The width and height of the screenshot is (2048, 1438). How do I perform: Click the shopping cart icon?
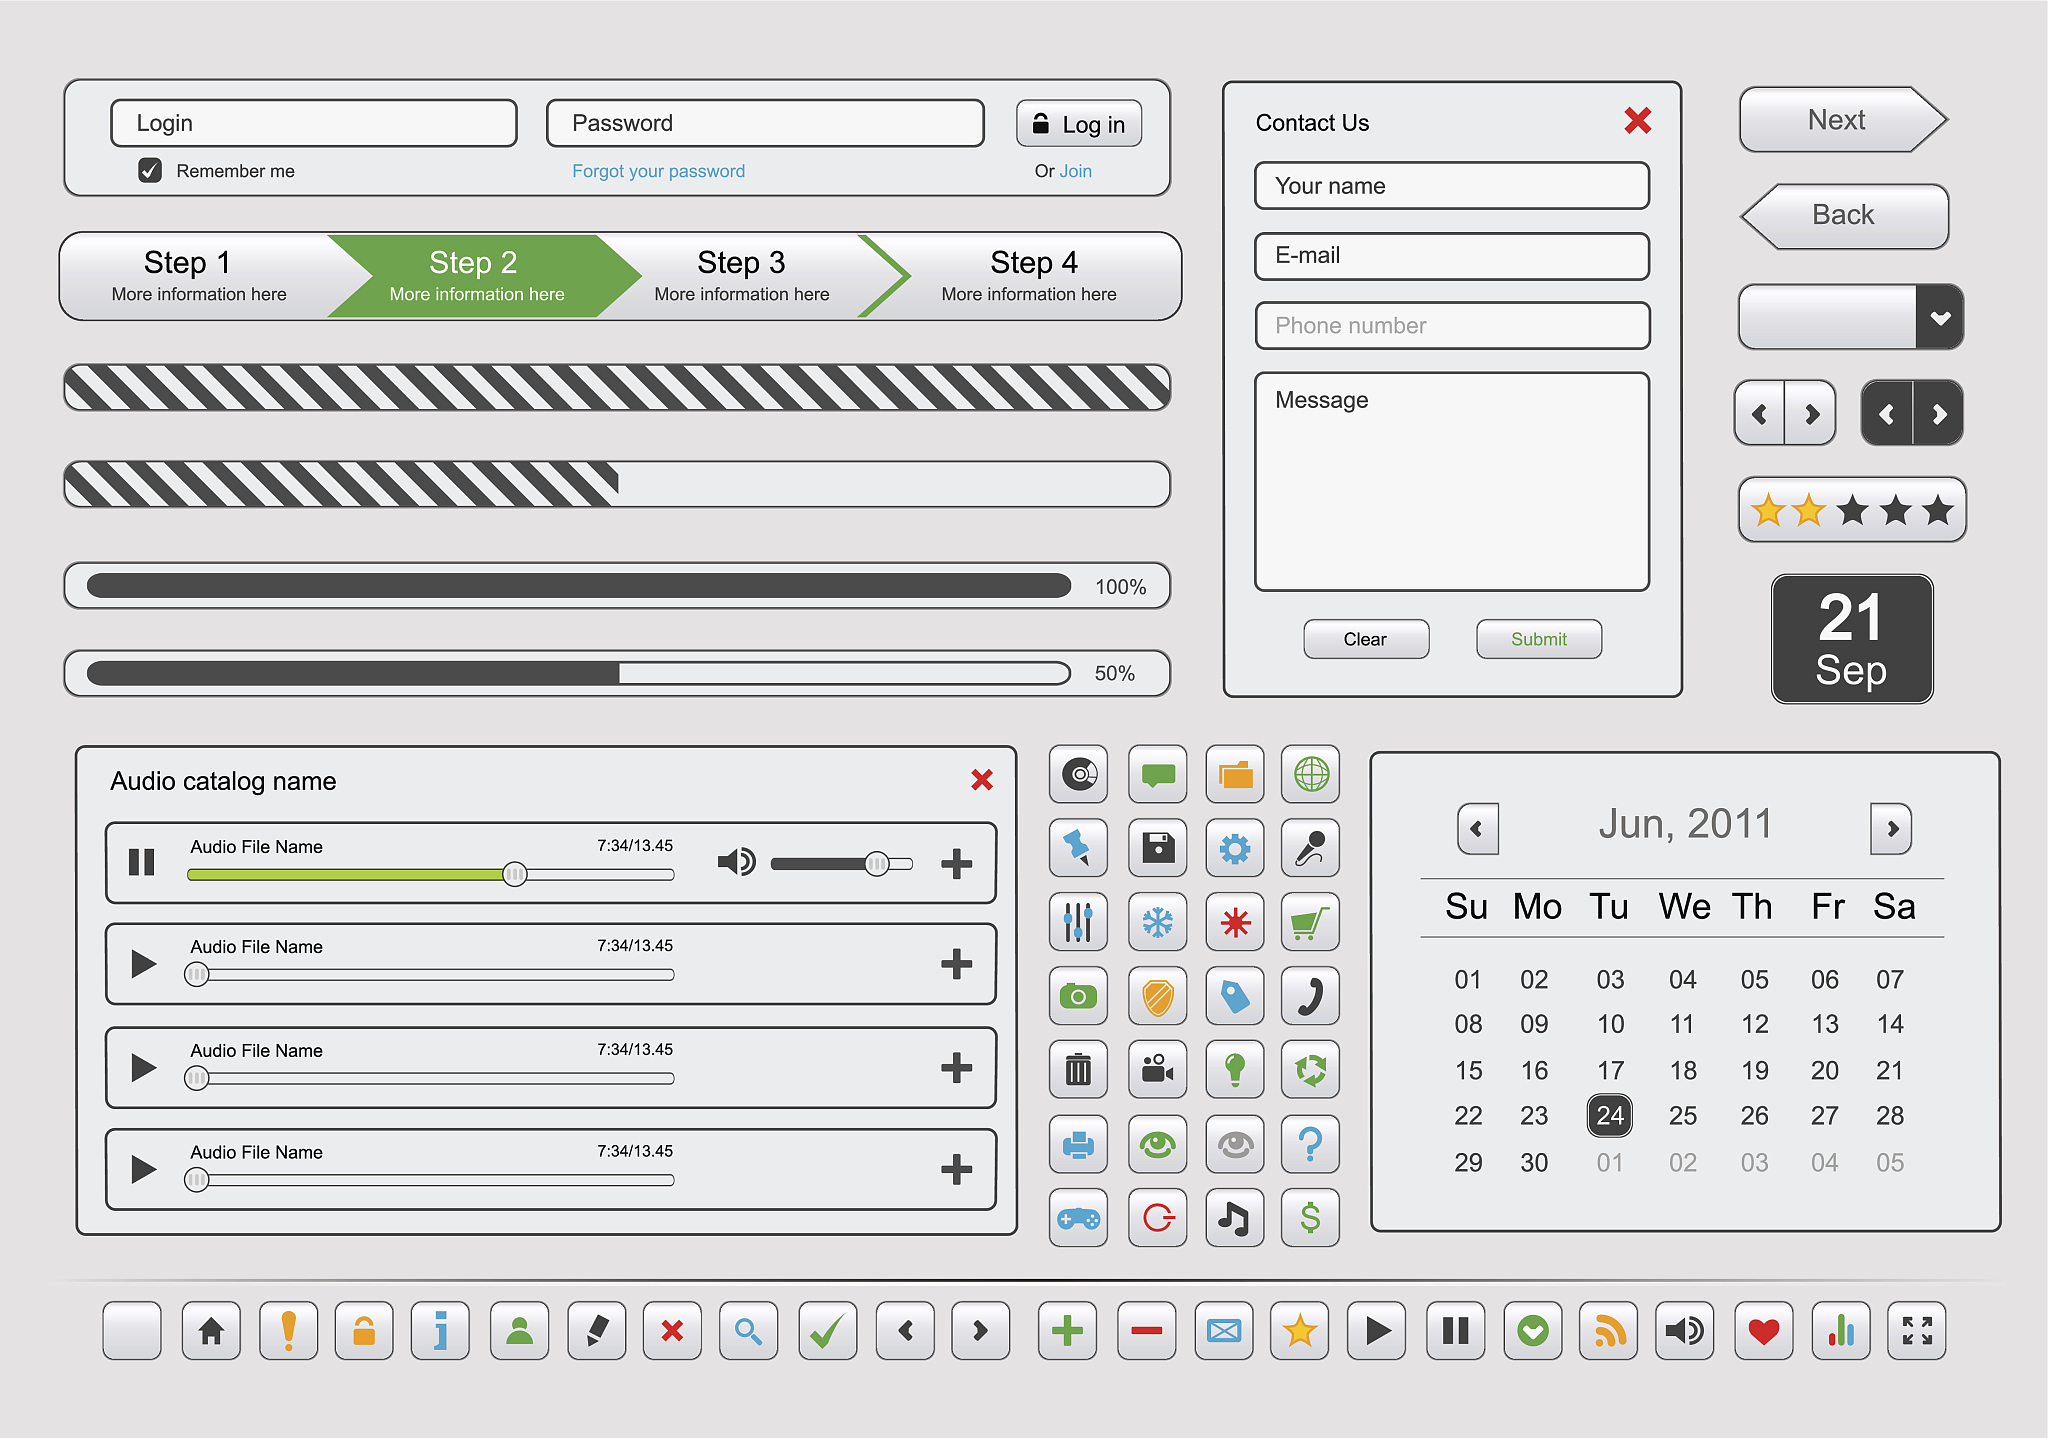(1310, 922)
